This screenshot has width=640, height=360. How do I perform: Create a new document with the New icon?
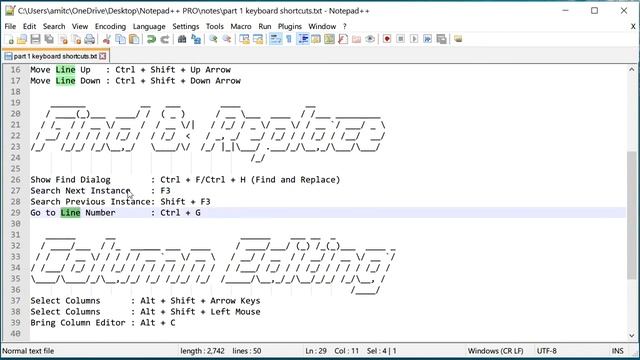(x=10, y=39)
